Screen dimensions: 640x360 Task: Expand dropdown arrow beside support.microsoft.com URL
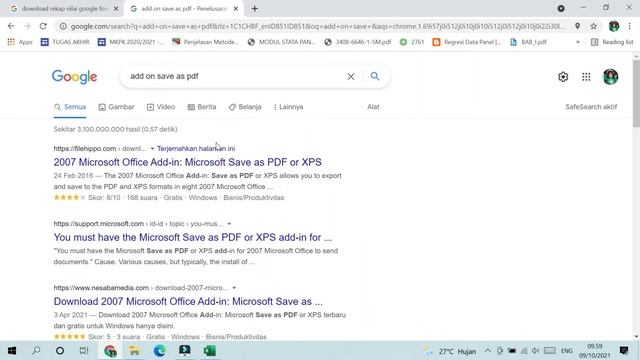click(229, 224)
